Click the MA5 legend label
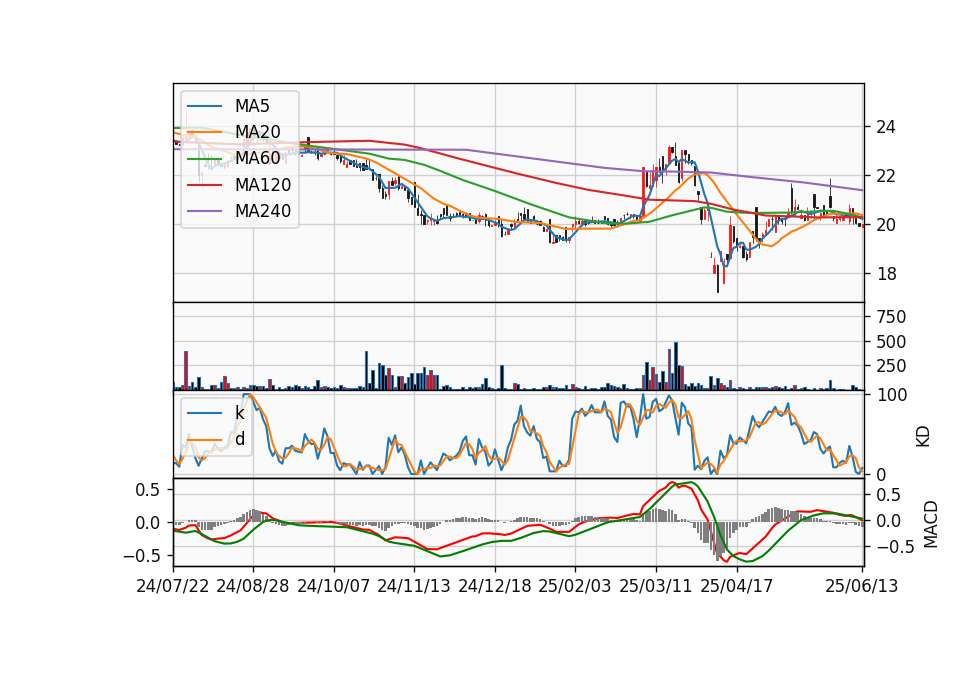 point(252,106)
